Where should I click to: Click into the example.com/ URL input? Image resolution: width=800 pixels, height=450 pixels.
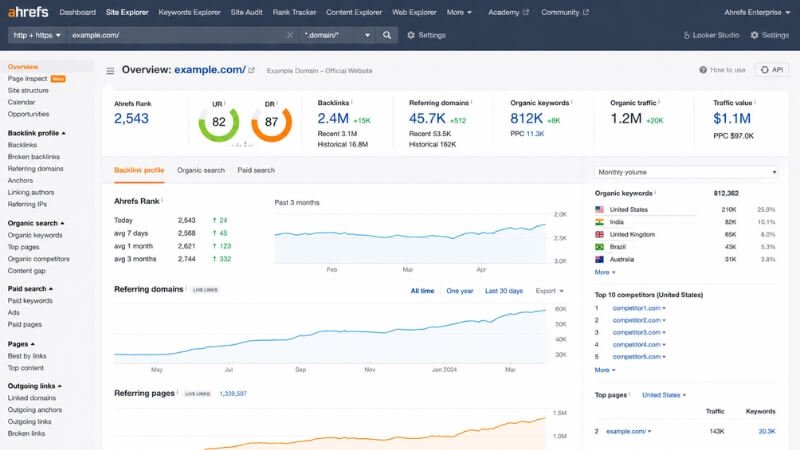click(x=176, y=35)
